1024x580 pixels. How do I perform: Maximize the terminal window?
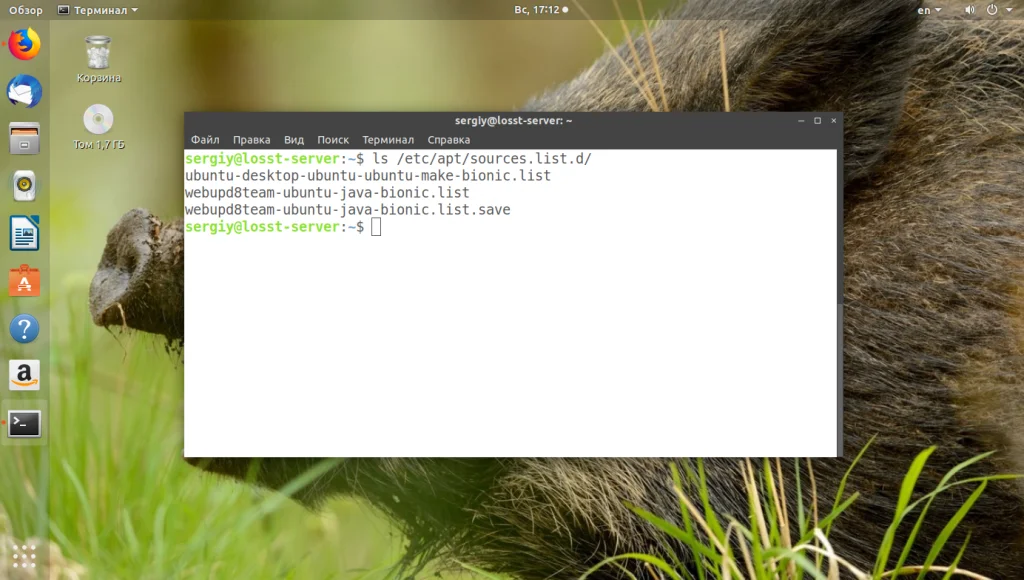click(x=818, y=121)
